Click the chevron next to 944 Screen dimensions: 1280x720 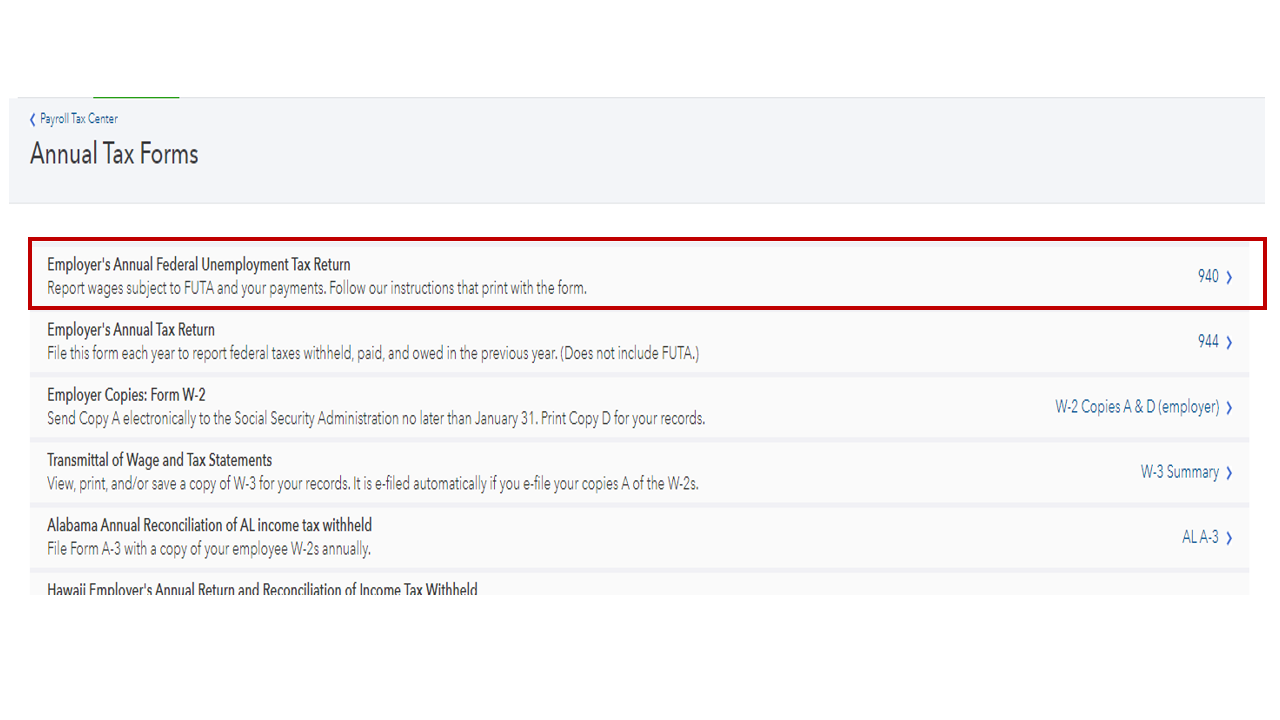coord(1229,342)
